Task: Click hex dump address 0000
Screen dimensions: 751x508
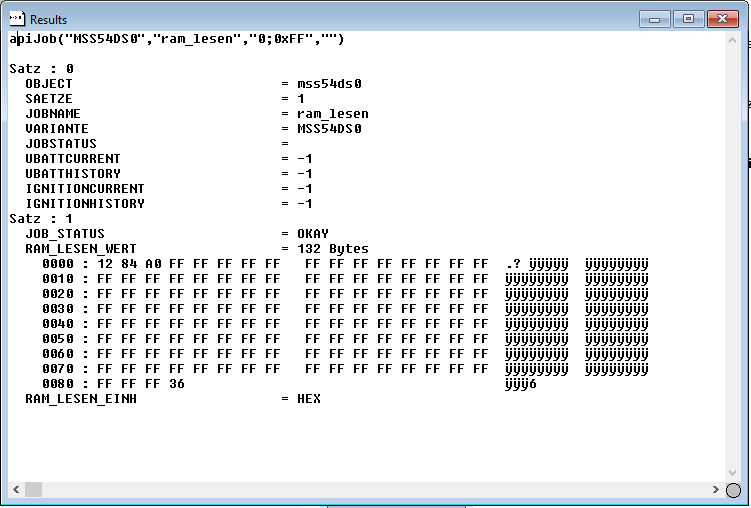Action: (58, 264)
